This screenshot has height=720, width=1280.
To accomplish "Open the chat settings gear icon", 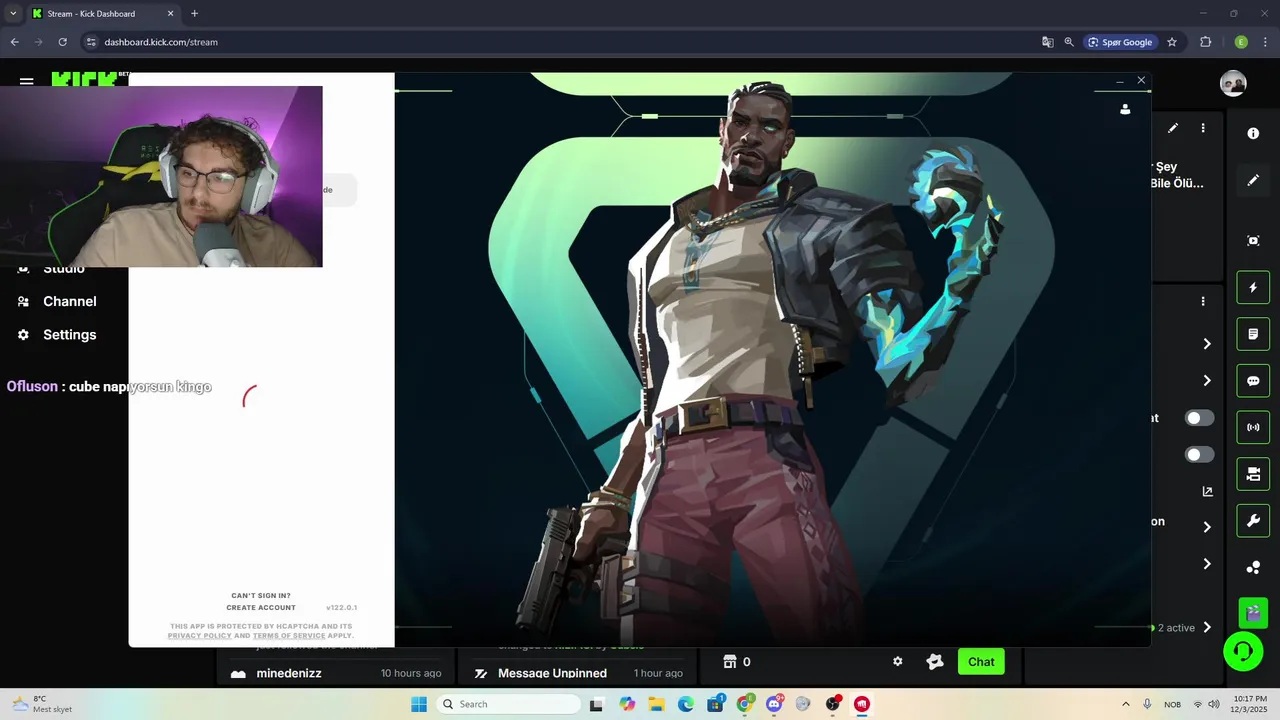I will click(x=898, y=662).
